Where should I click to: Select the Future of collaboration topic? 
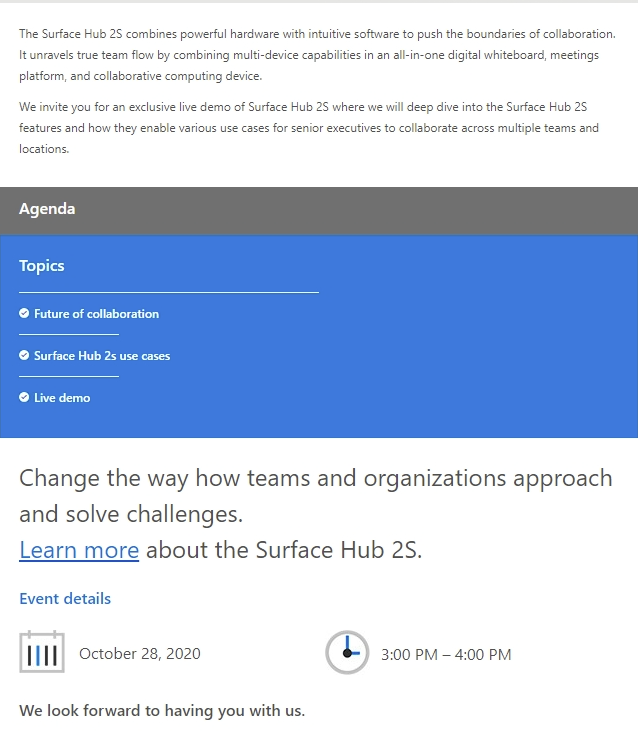click(97, 314)
